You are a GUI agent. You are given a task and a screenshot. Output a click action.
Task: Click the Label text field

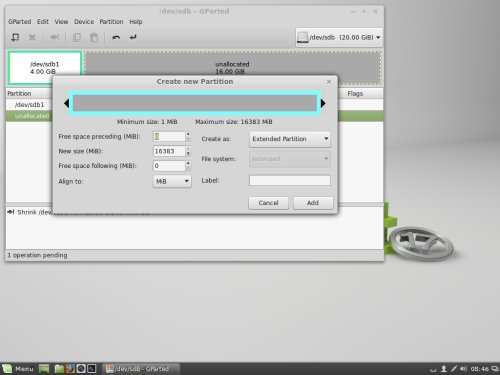point(290,180)
